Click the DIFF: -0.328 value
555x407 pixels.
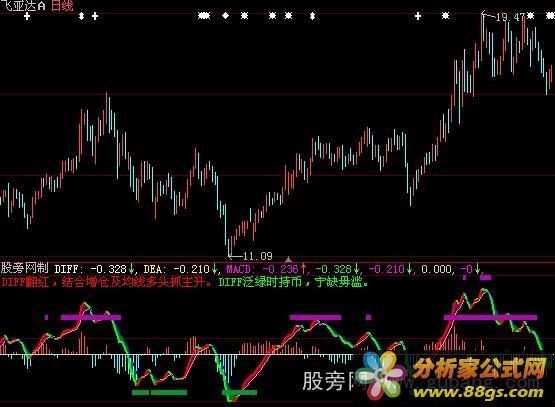click(x=90, y=269)
